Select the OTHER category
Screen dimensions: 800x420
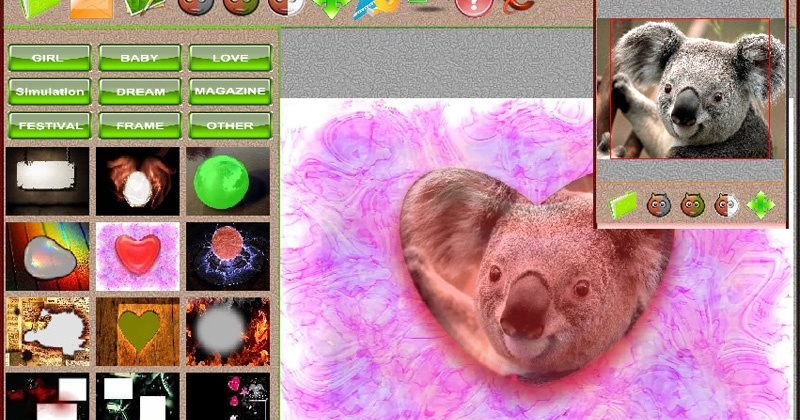coord(230,125)
